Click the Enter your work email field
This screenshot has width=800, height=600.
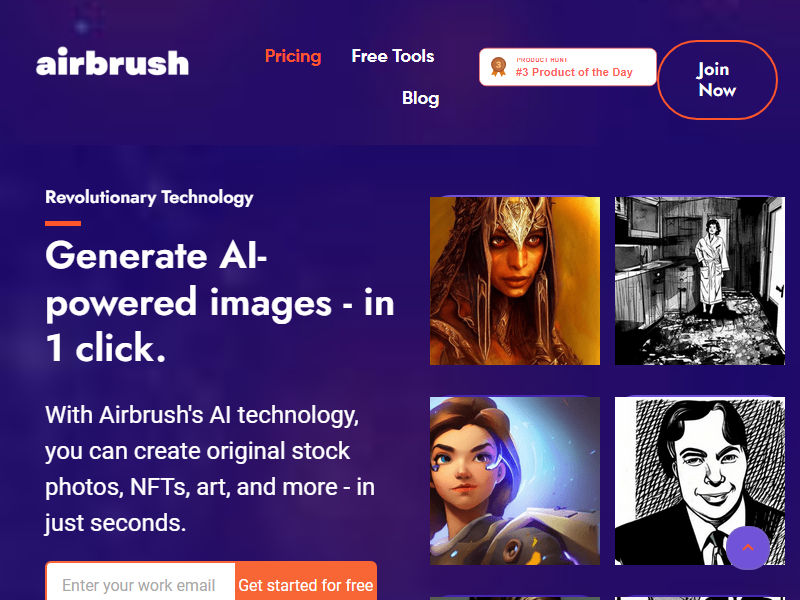(140, 582)
